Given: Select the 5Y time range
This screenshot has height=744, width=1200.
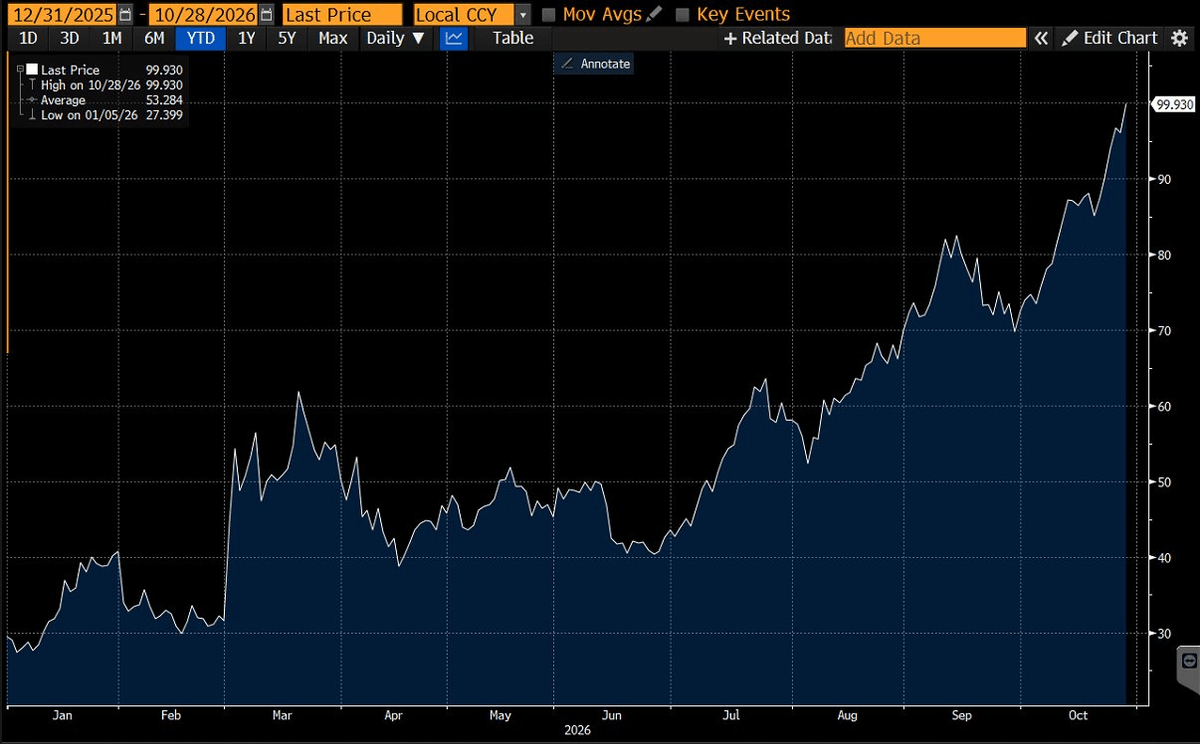Looking at the screenshot, I should point(288,38).
